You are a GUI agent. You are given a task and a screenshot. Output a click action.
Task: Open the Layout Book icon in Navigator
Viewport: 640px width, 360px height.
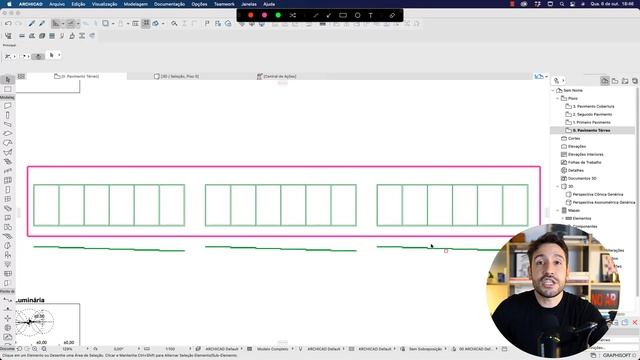tap(625, 81)
